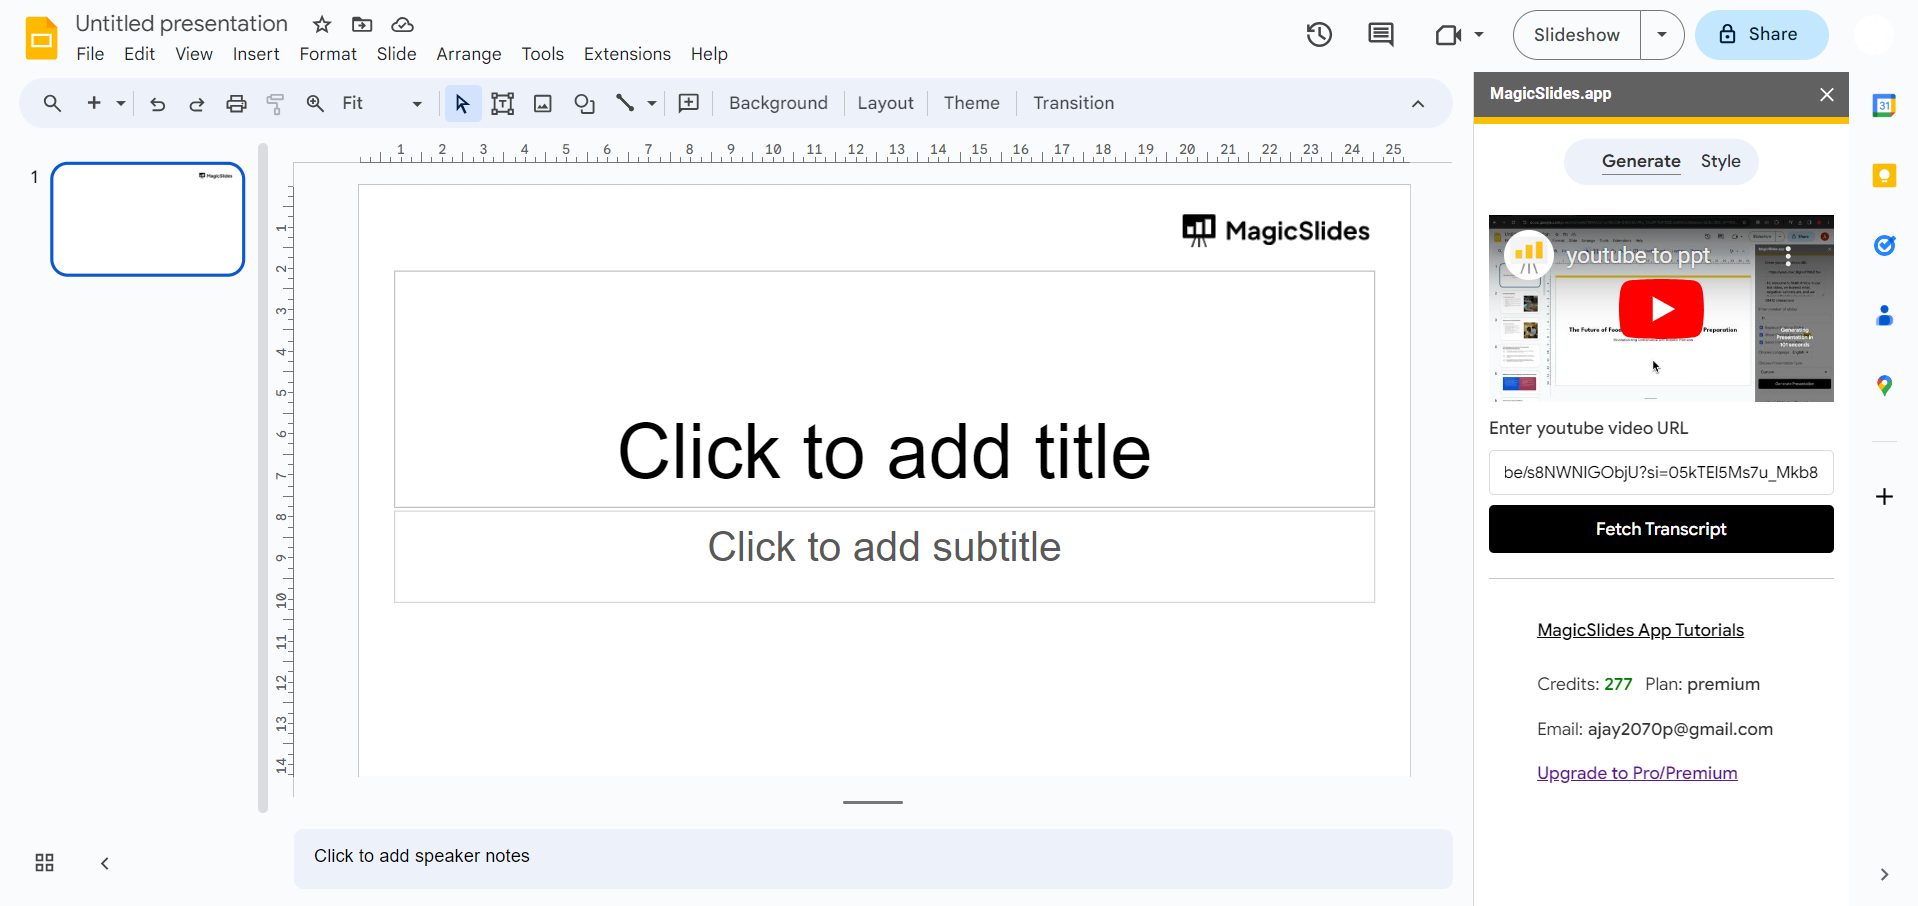Click the YouTube video URL input field
The width and height of the screenshot is (1918, 906).
pos(1660,472)
